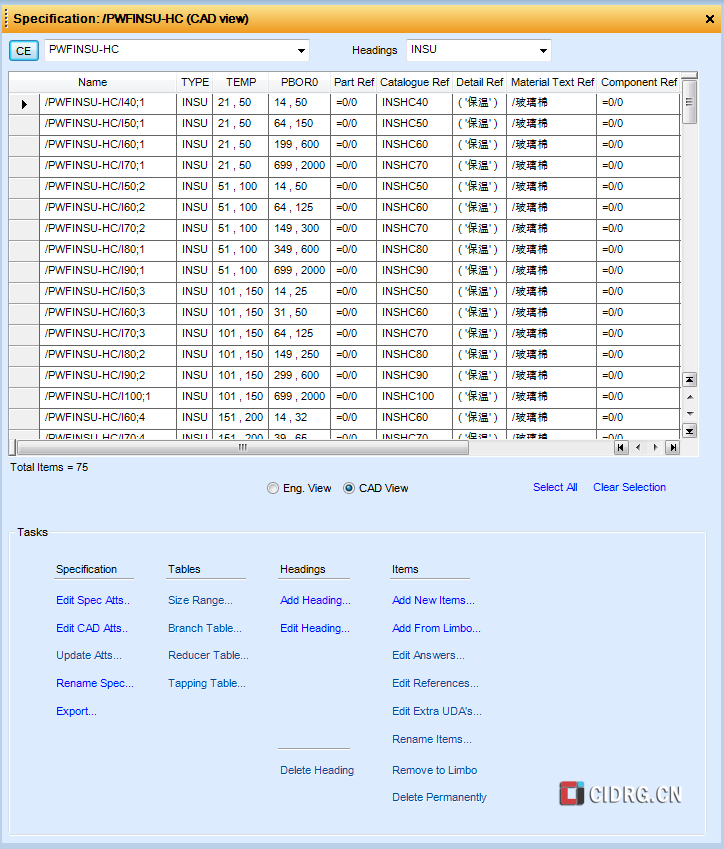Open the PWFINSU-HC specification dropdown
Viewport: 724px width, 849px height.
301,51
